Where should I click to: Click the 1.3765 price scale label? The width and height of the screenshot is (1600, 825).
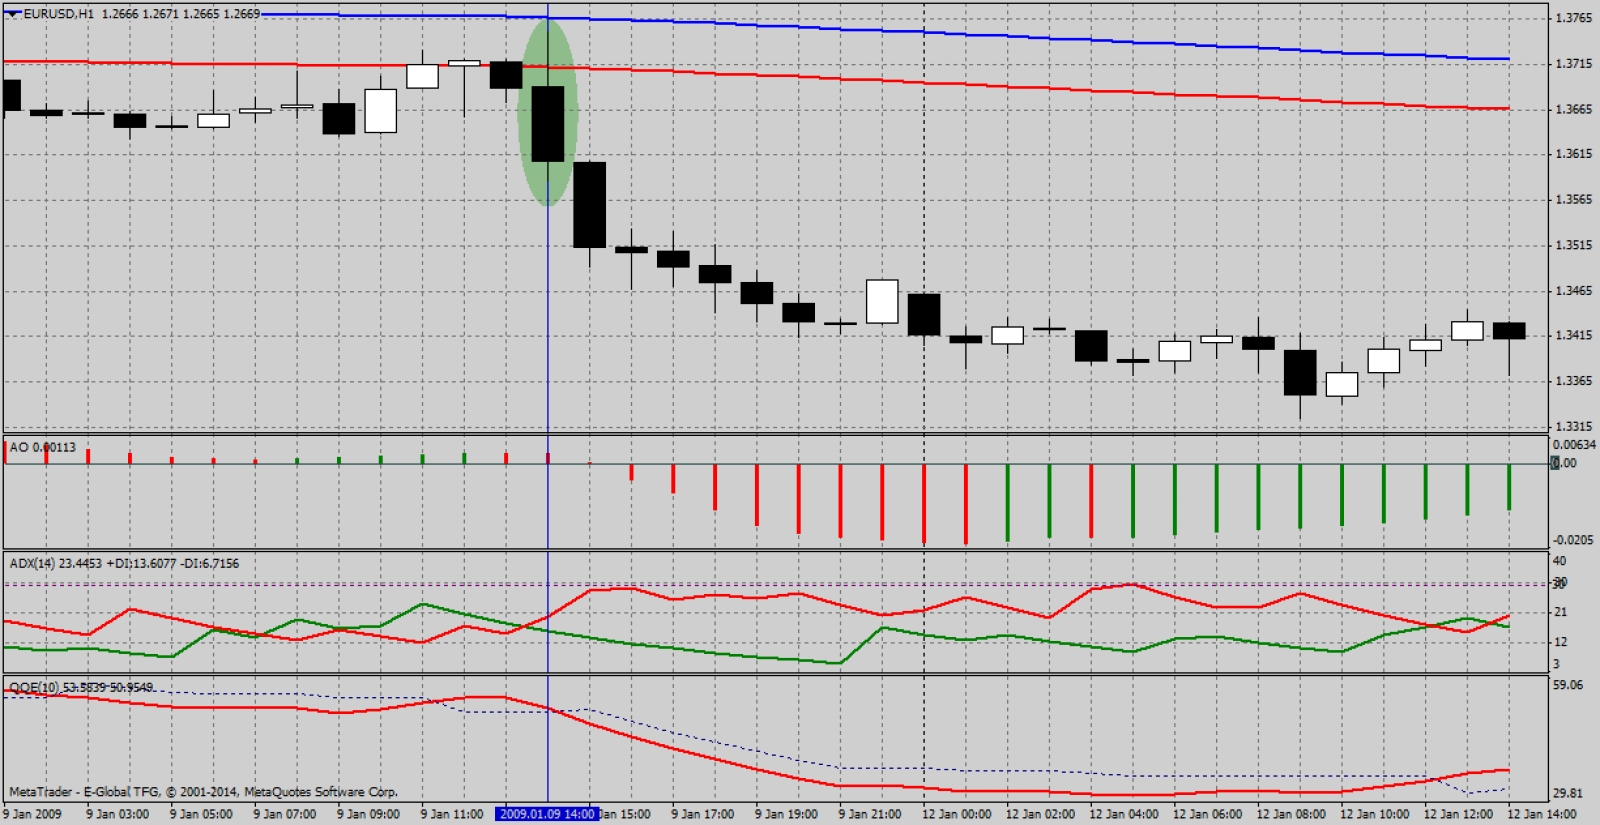(1573, 18)
